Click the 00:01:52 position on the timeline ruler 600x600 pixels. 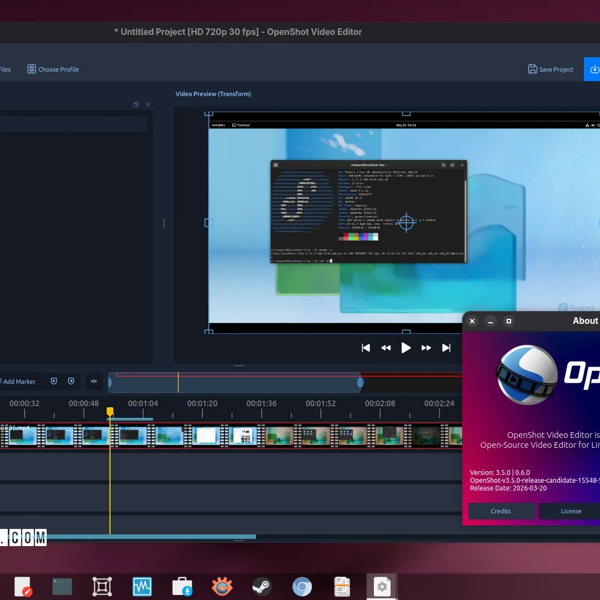click(321, 403)
